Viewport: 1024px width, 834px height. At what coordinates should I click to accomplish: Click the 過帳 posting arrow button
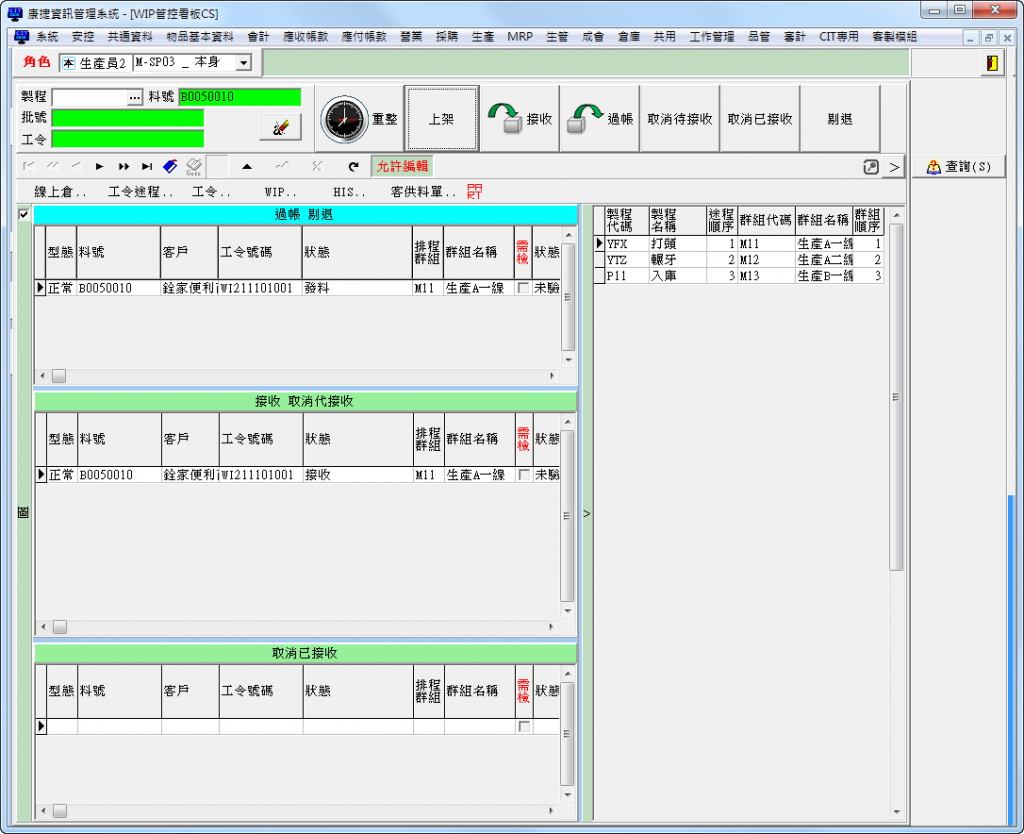coord(600,118)
